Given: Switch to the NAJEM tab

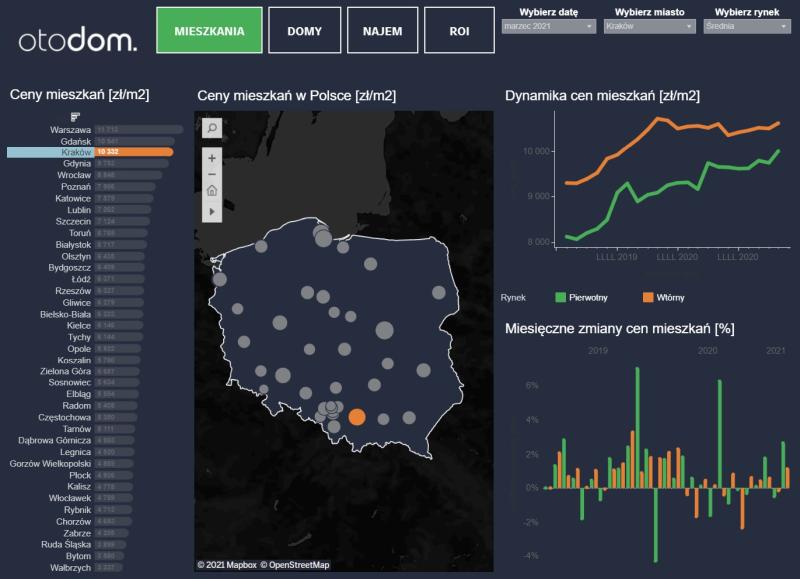Looking at the screenshot, I should click(x=382, y=31).
